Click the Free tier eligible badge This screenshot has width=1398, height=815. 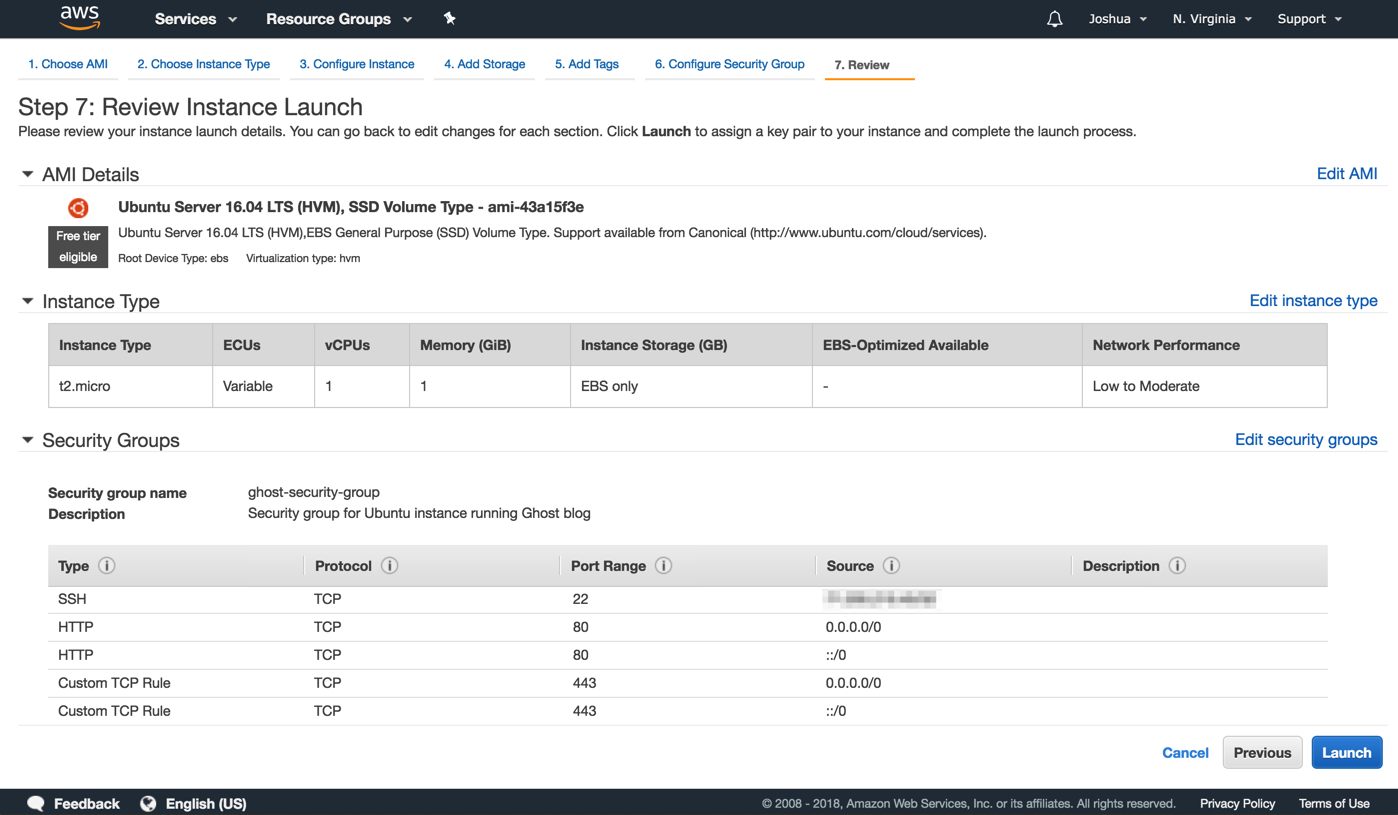(x=77, y=246)
